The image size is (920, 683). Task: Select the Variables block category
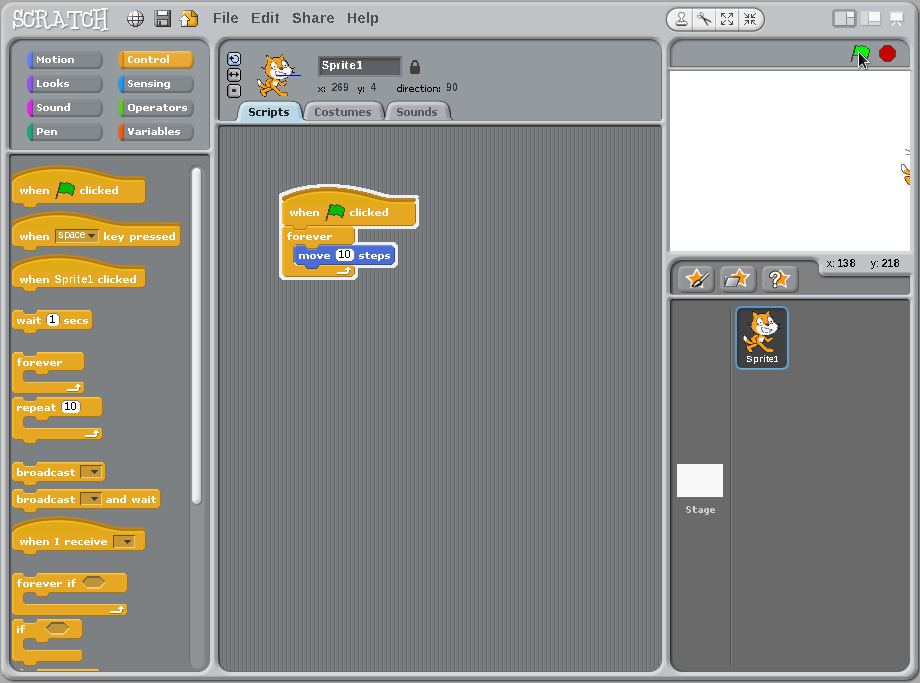[155, 131]
